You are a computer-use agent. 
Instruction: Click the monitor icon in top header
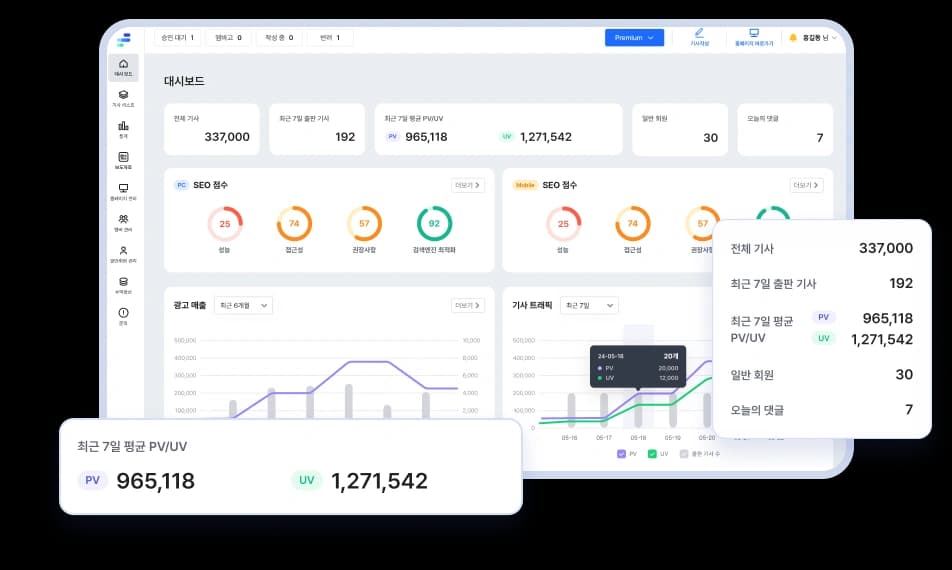(753, 35)
